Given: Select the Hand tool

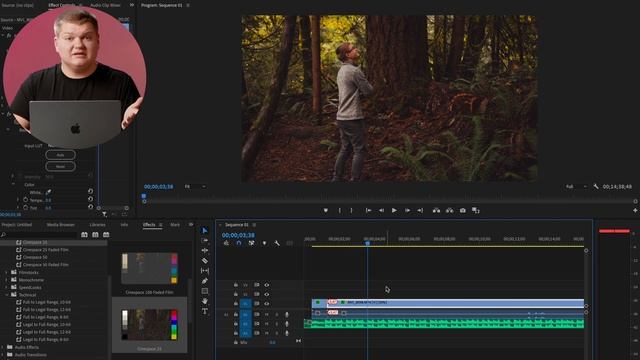Looking at the screenshot, I should 205,301.
